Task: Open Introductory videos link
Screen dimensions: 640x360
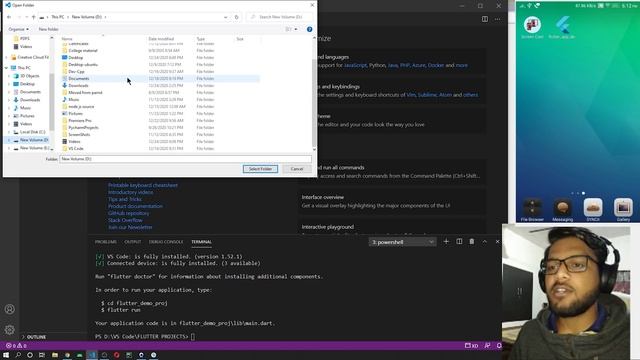Action: (131, 192)
